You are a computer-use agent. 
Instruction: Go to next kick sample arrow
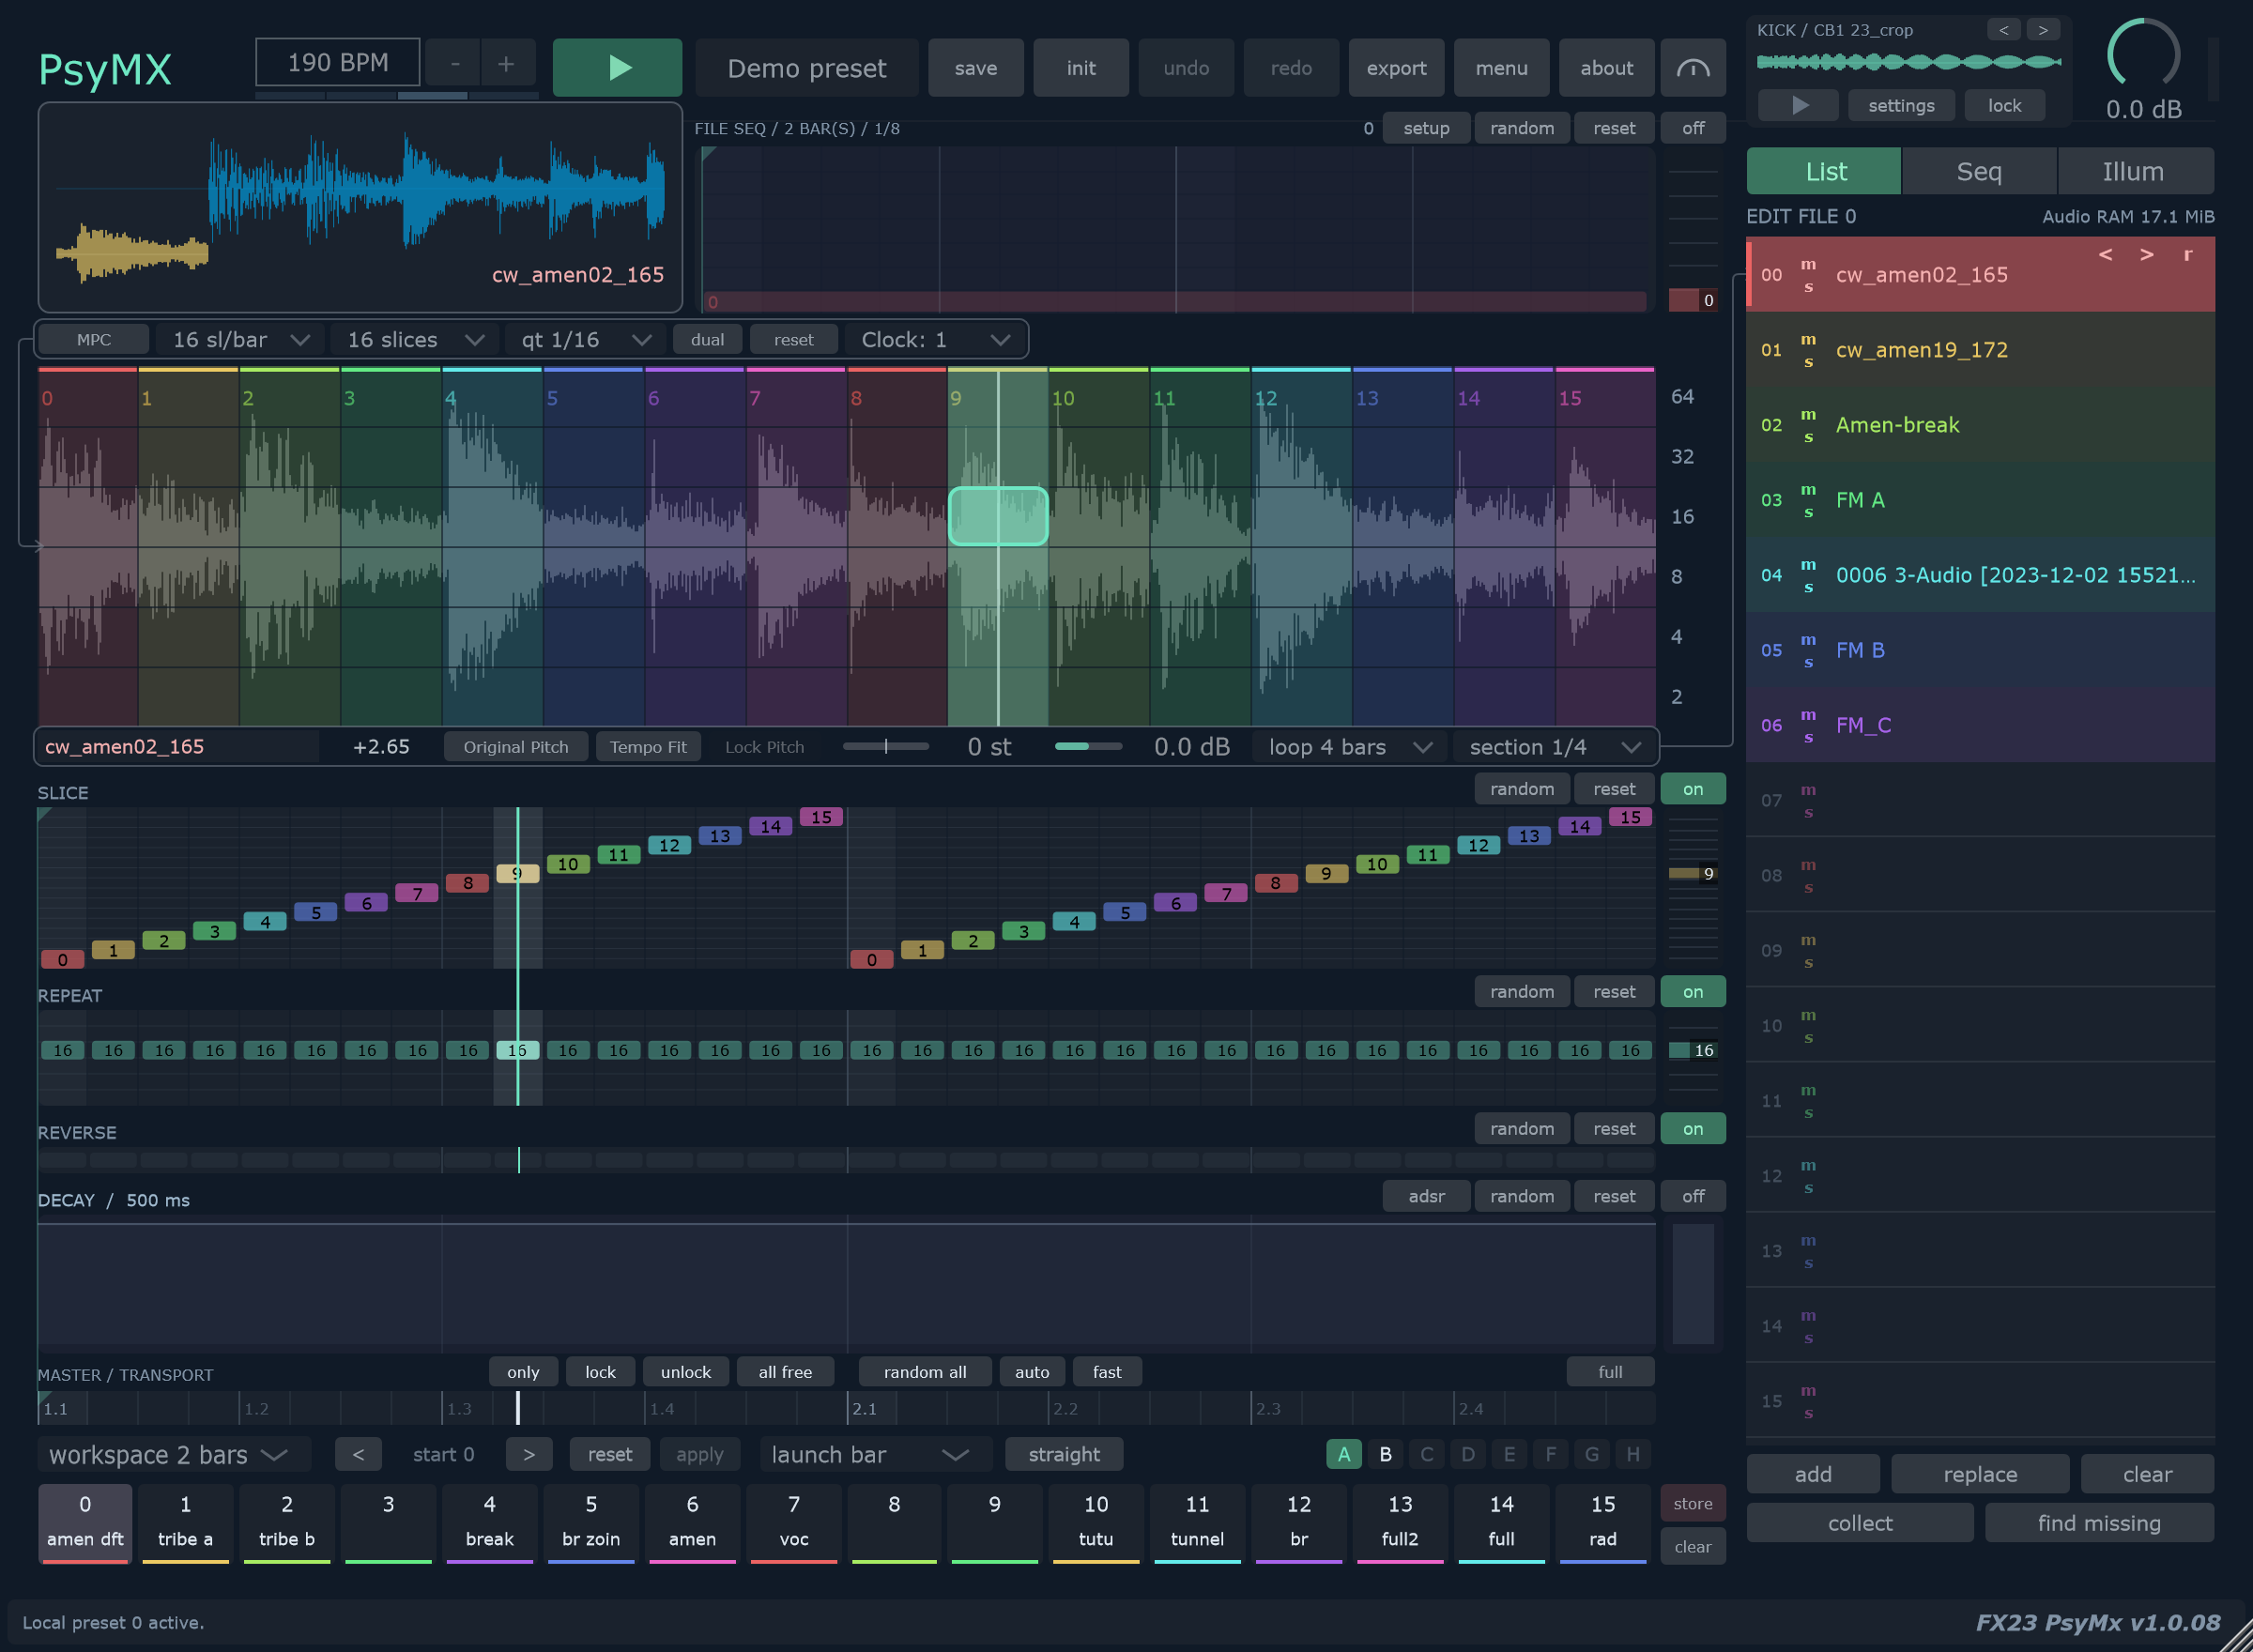coord(2043,30)
